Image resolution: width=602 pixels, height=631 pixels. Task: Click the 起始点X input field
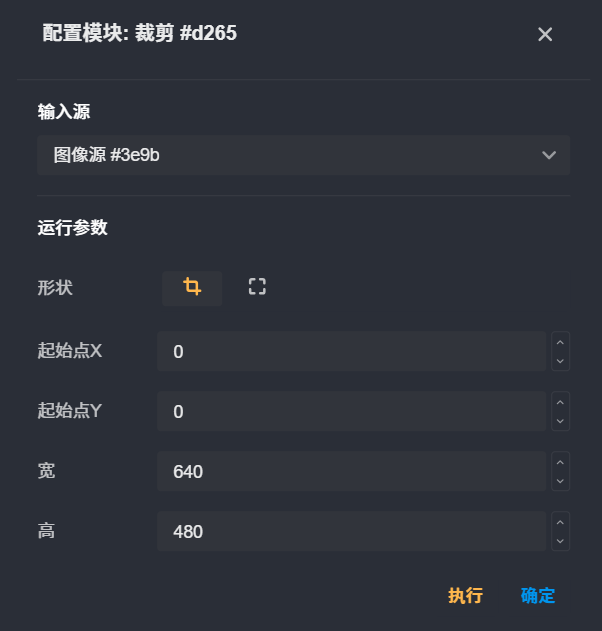[x=350, y=352]
